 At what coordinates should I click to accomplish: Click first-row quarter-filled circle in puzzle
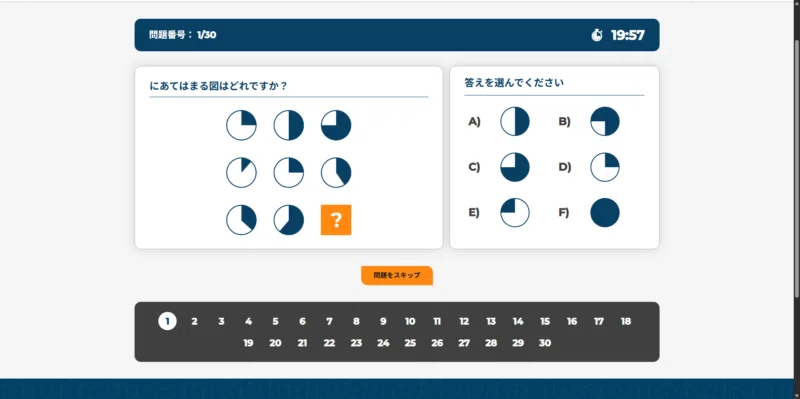coord(241,125)
